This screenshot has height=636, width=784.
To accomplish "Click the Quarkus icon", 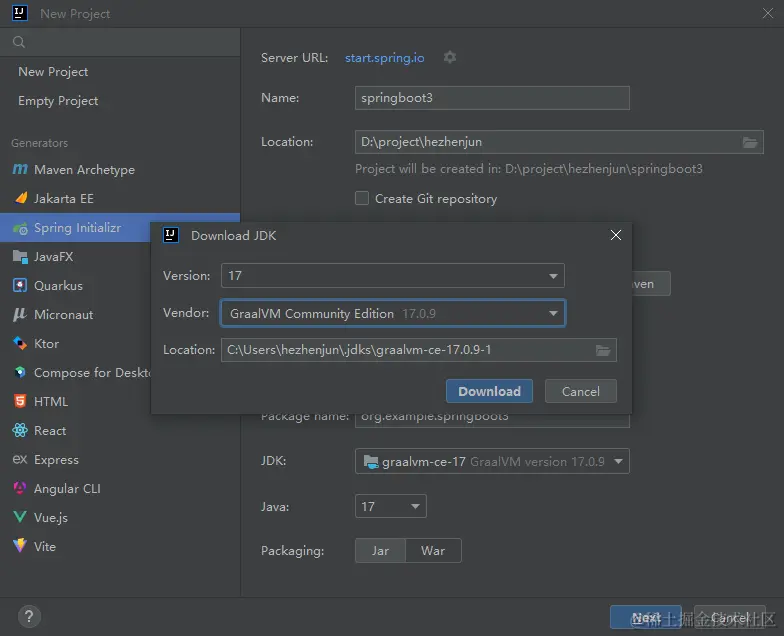I will click(x=20, y=286).
